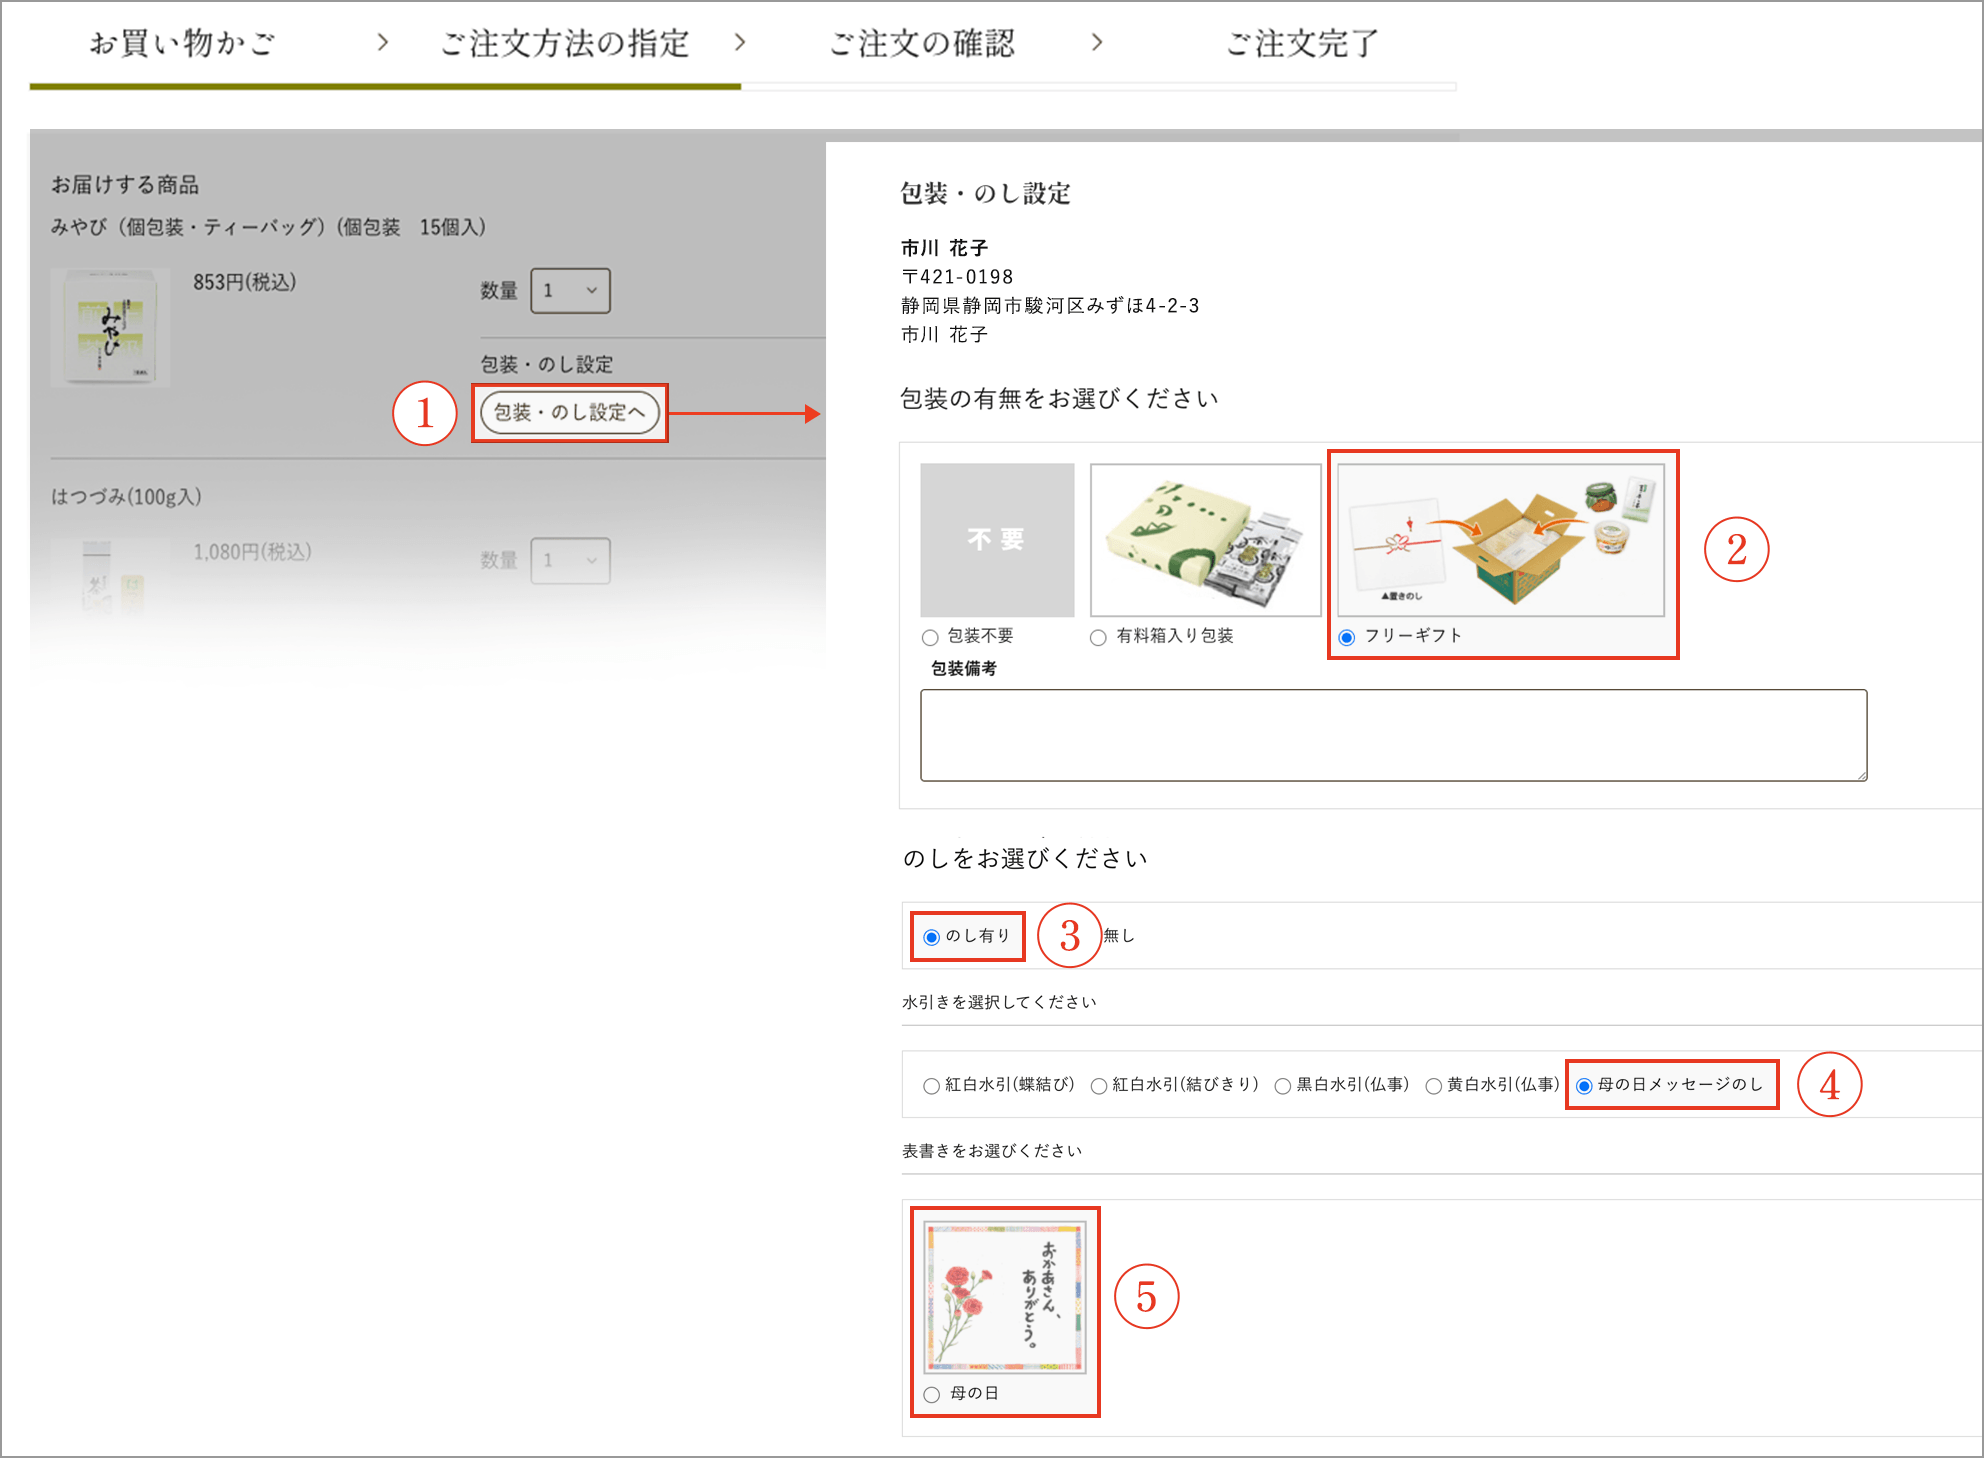Select 黄白水引(仏事) option

click(x=1434, y=1084)
